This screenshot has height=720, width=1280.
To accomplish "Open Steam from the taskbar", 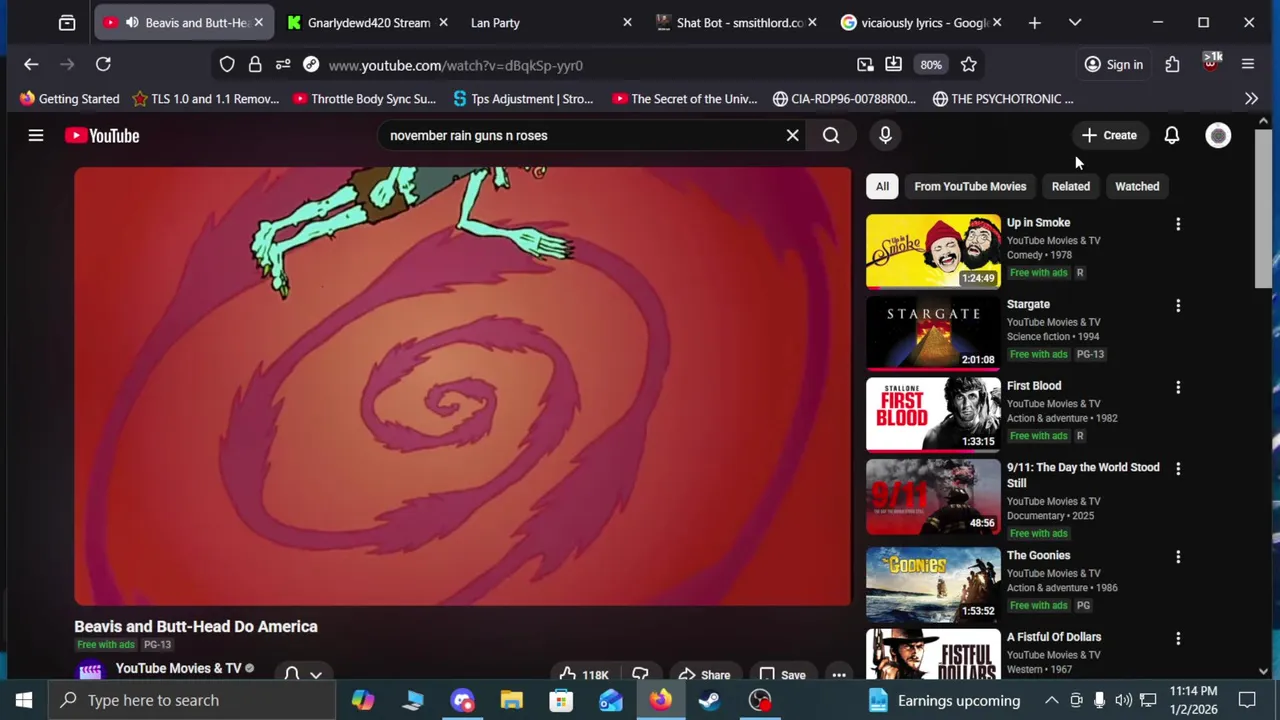I will [709, 700].
